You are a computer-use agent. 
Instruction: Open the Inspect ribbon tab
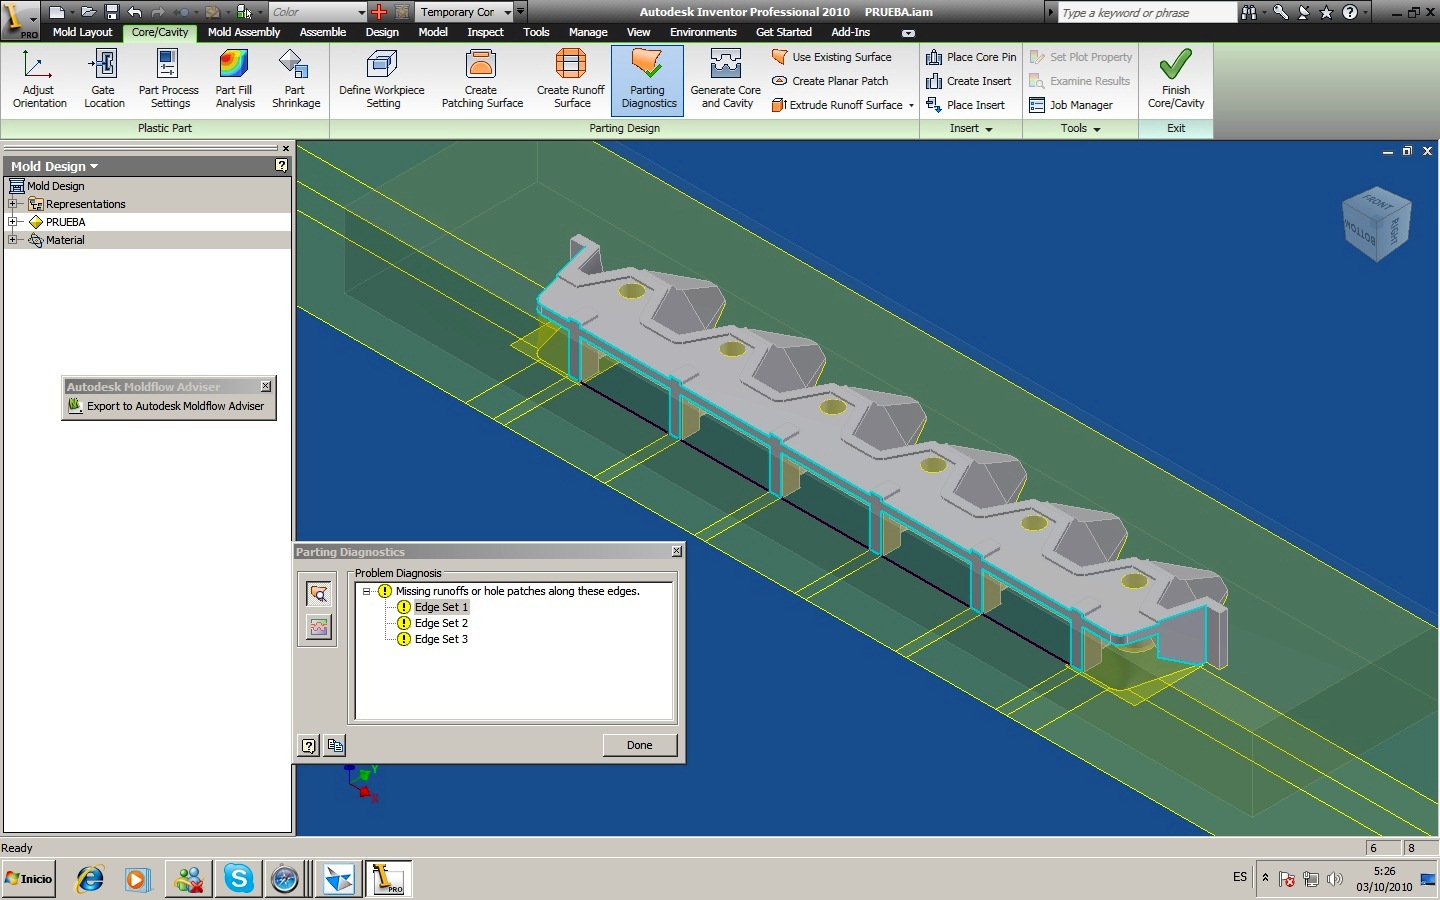(486, 32)
